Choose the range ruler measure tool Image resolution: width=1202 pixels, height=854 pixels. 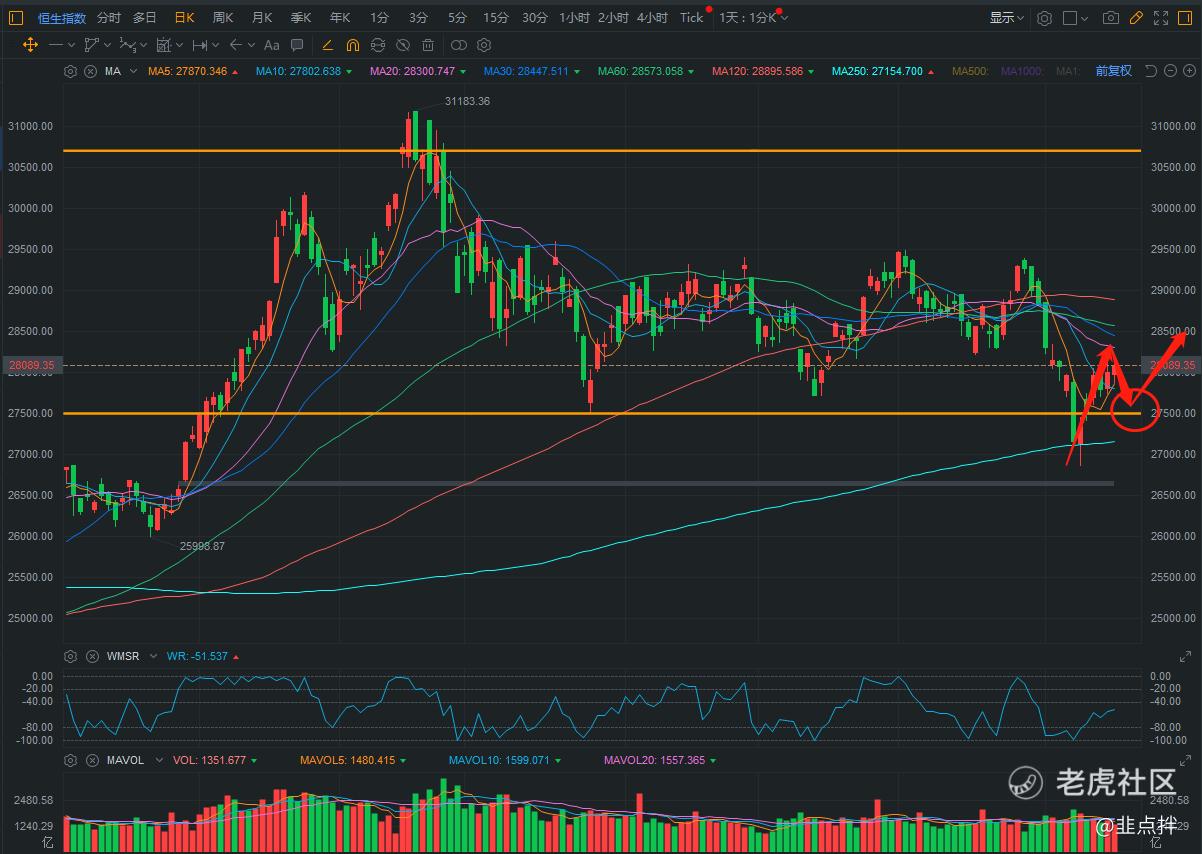coord(200,45)
